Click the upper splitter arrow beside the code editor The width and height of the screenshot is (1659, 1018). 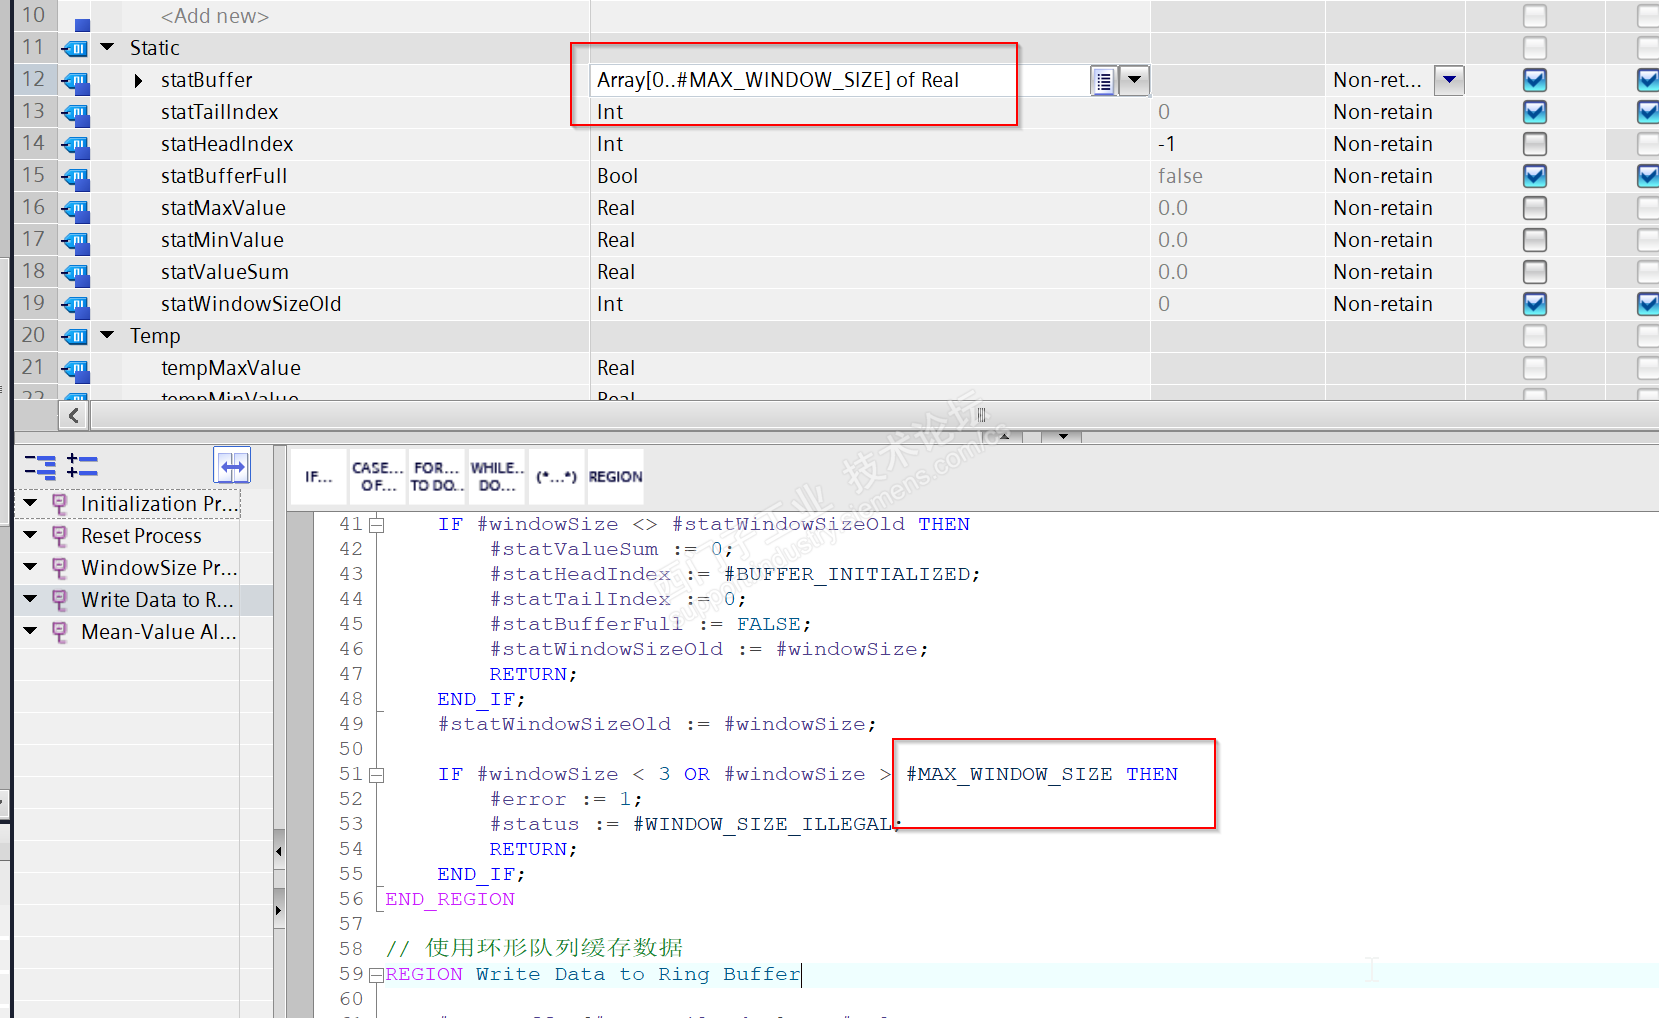click(x=279, y=851)
